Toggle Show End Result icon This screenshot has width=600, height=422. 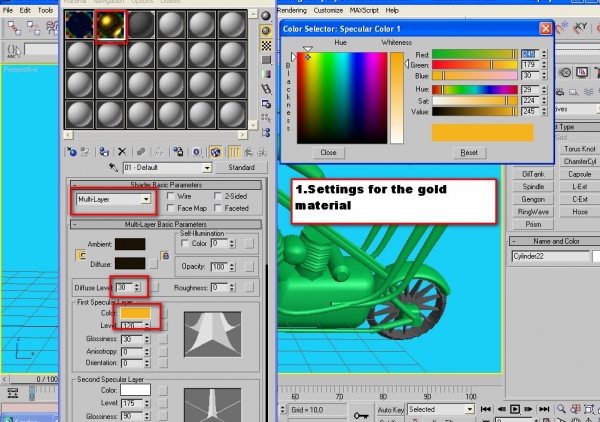click(234, 152)
